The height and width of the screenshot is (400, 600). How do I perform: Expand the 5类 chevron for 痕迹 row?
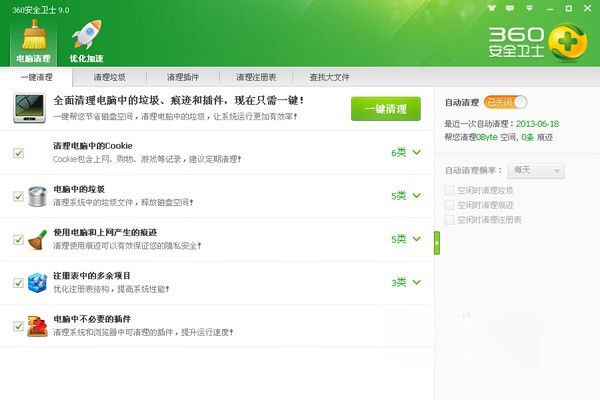pos(417,239)
